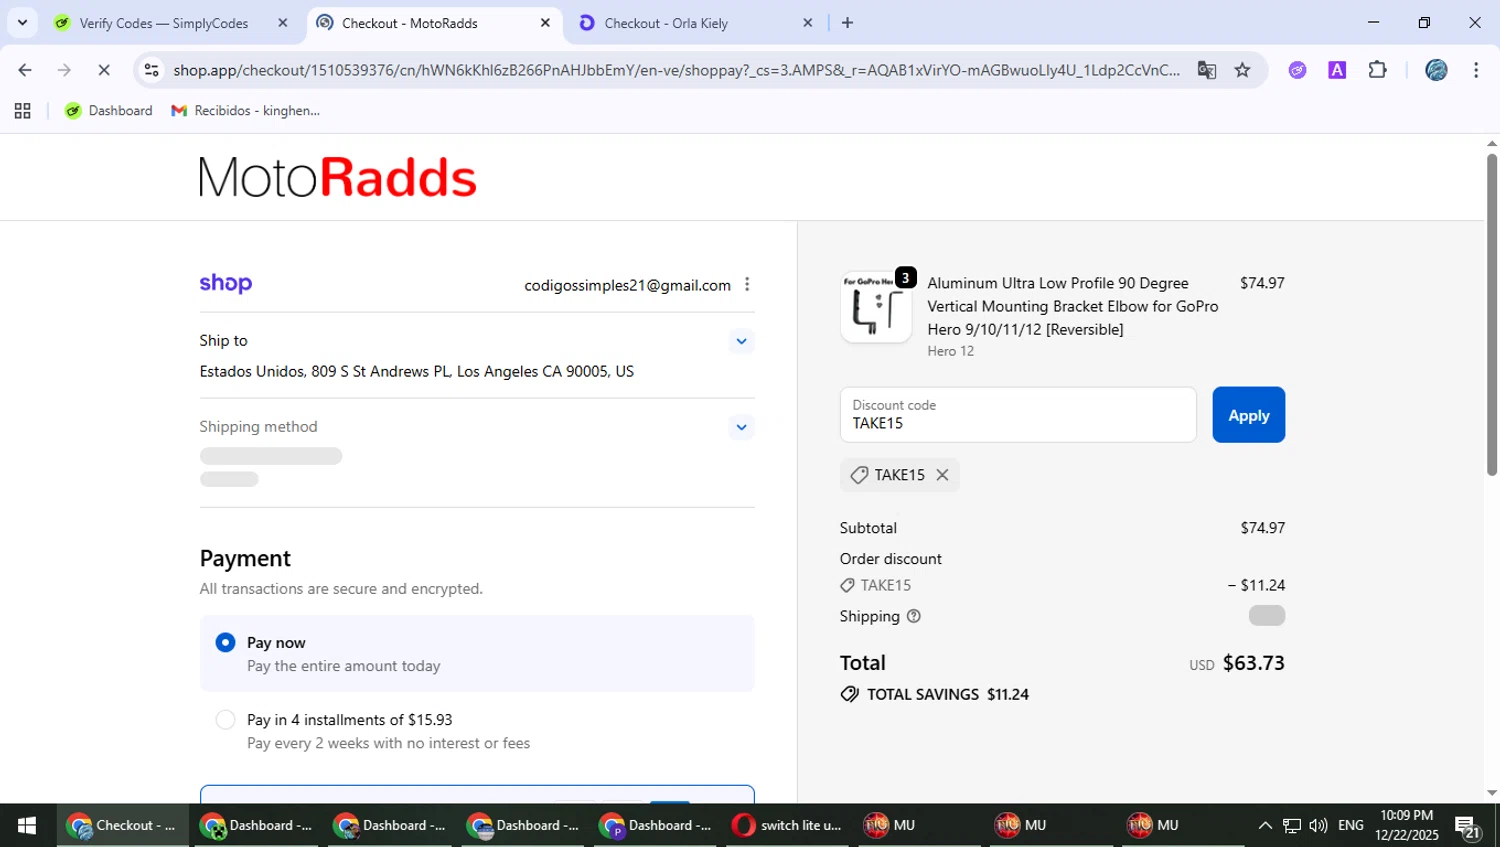This screenshot has height=847, width=1500.
Task: Select Pay in 4 installments option
Action: coord(226,720)
